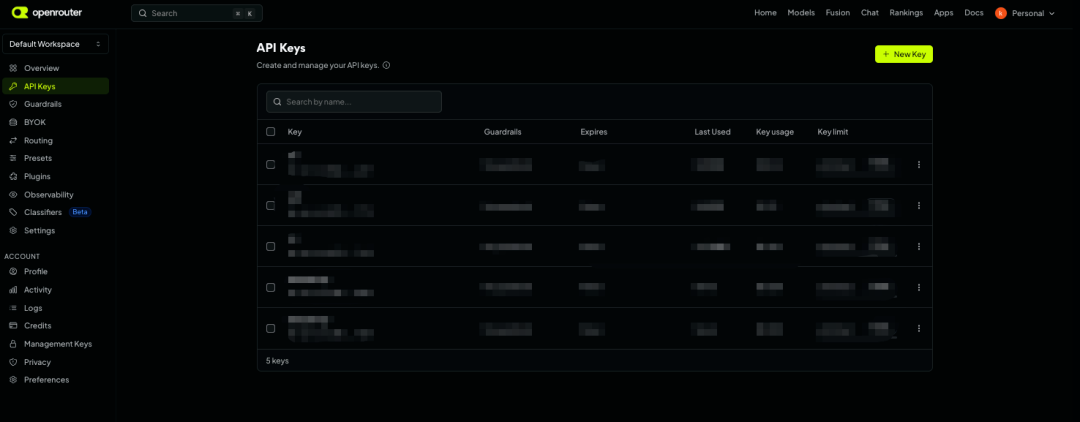This screenshot has height=422, width=1080.
Task: Open the Overview sidebar icon
Action: point(13,68)
